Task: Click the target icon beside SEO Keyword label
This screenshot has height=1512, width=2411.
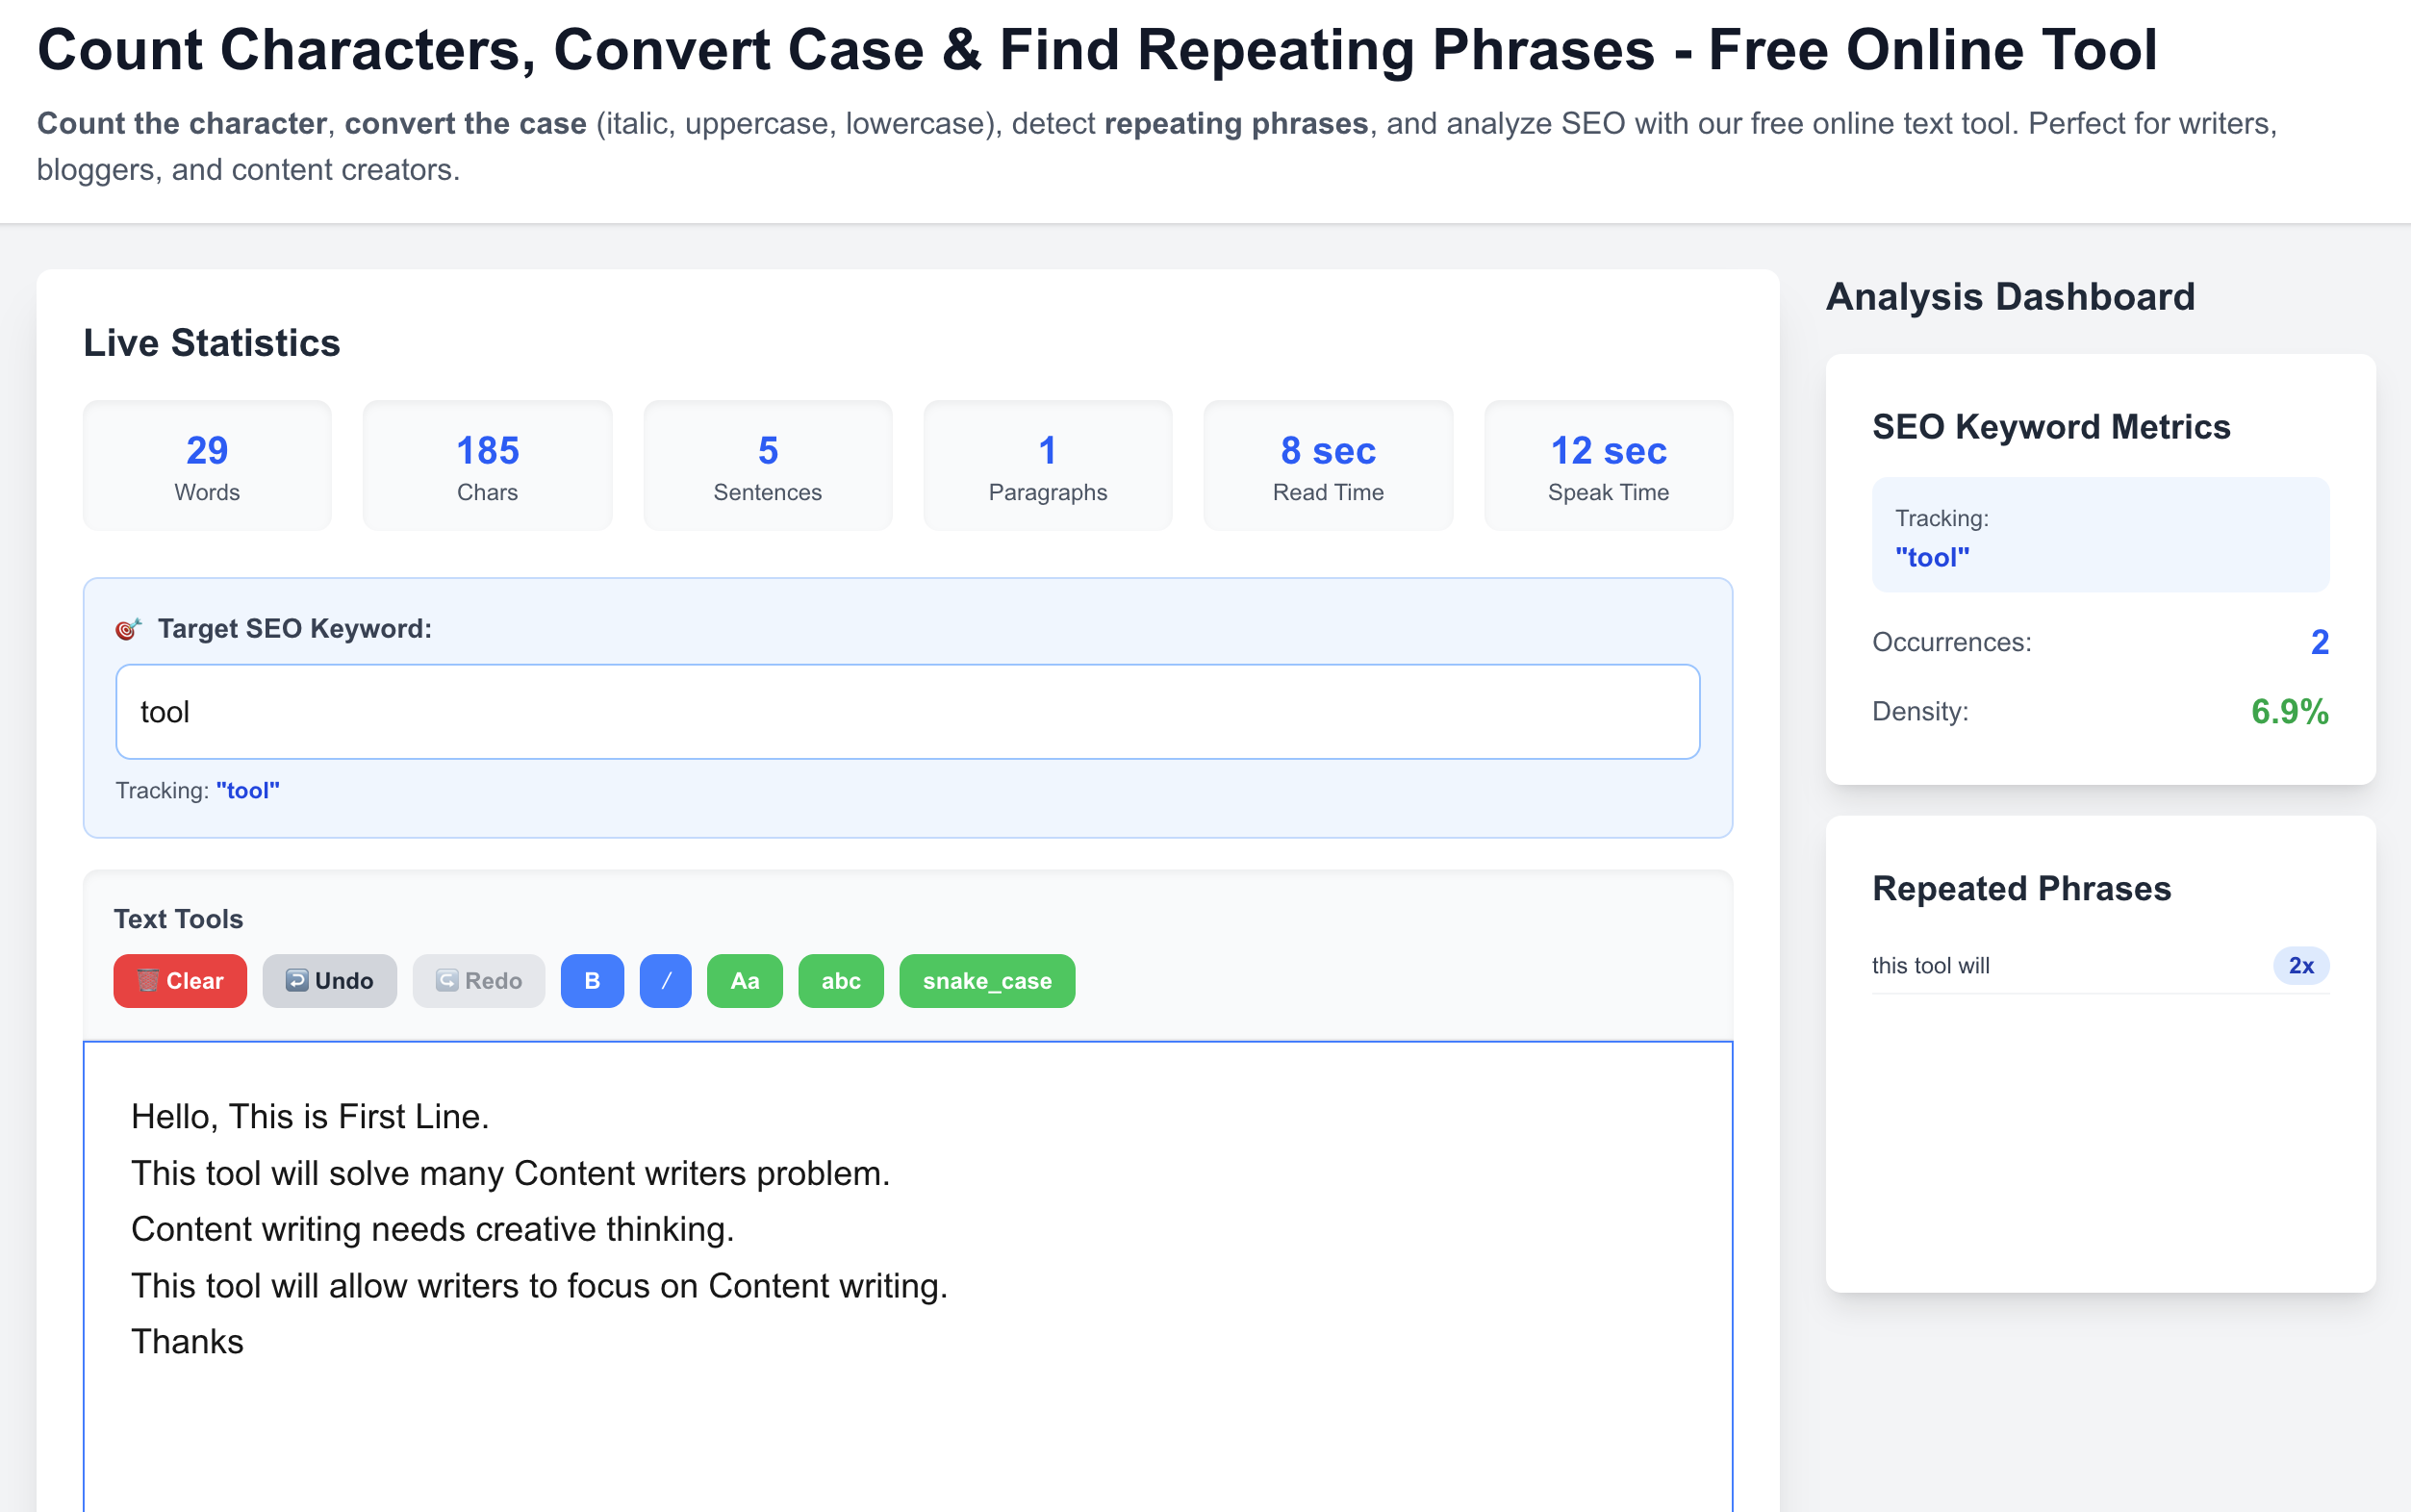Action: (x=128, y=629)
